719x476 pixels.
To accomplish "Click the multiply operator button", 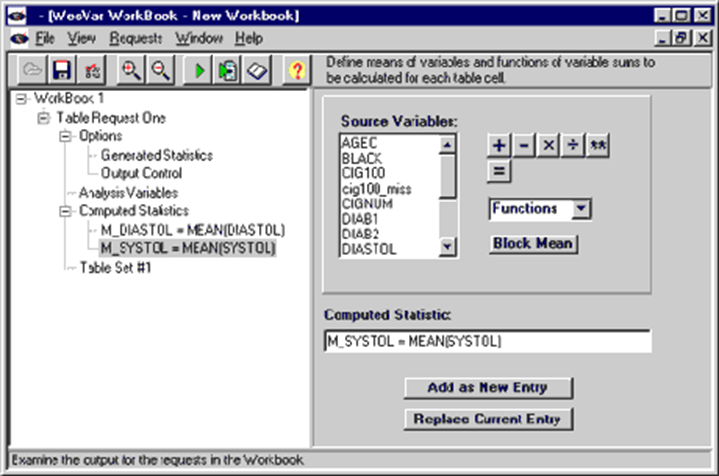I will coord(548,145).
